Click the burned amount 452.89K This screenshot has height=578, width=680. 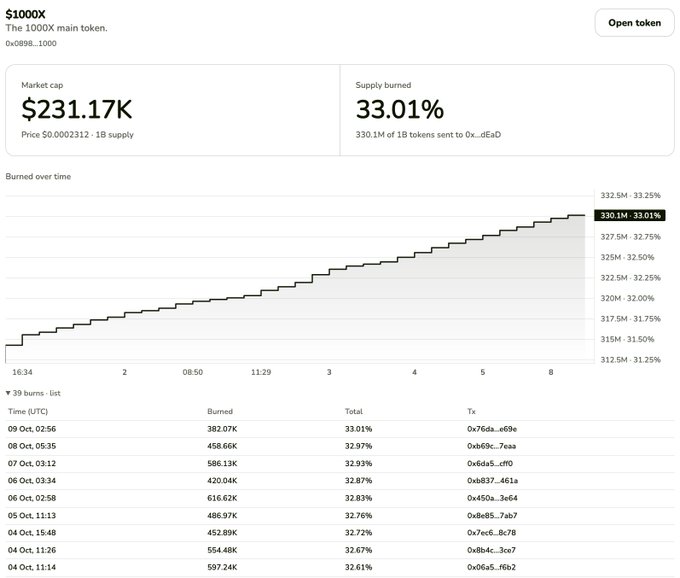(222, 532)
